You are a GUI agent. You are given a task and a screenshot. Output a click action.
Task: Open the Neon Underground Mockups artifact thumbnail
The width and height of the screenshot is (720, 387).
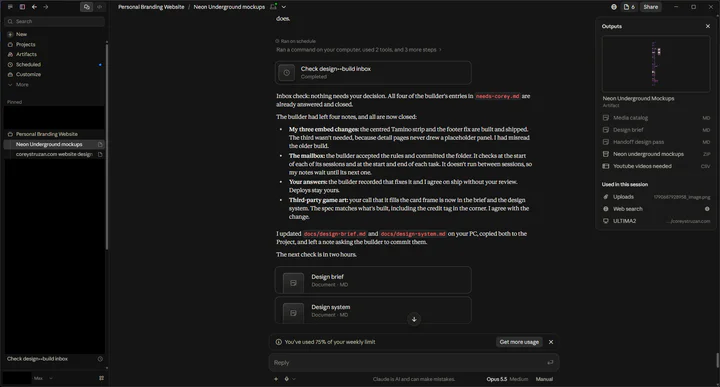pyautogui.click(x=656, y=64)
